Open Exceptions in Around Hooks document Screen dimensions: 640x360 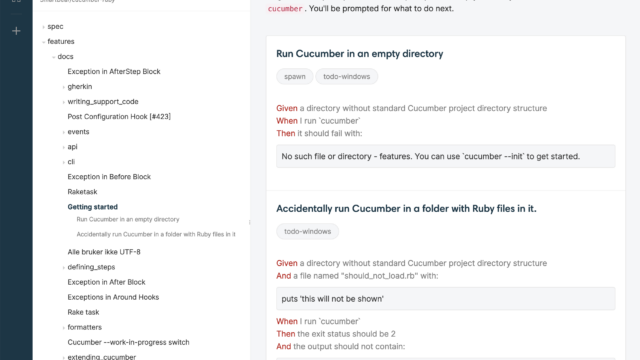pyautogui.click(x=113, y=297)
